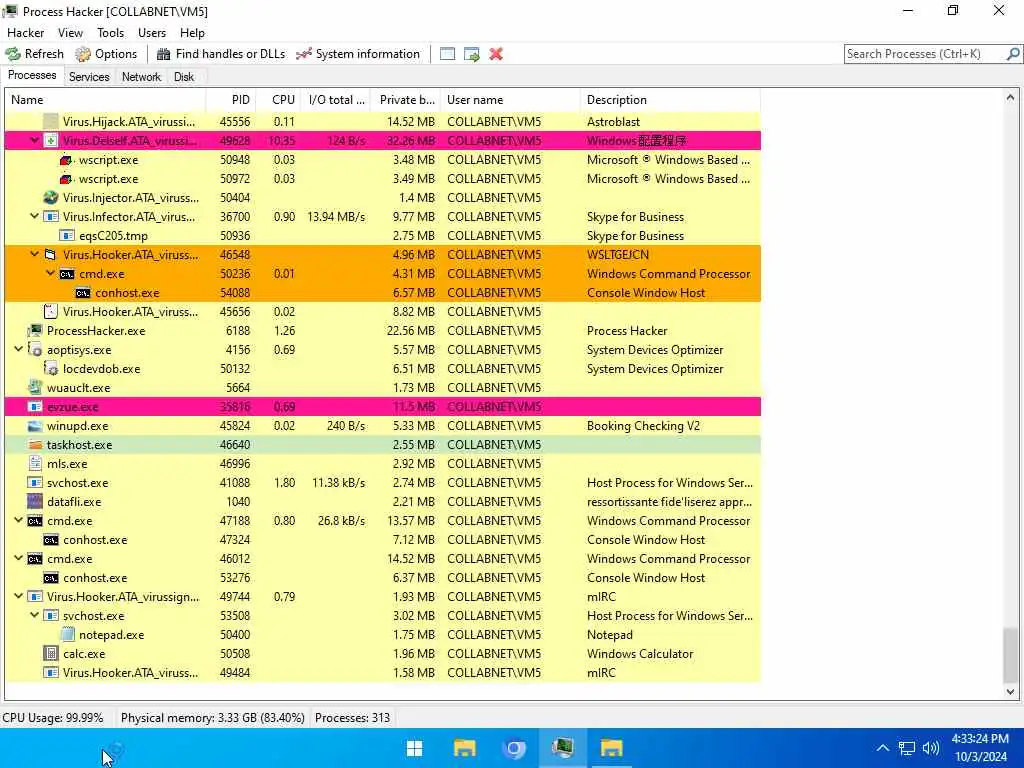The height and width of the screenshot is (768, 1024).
Task: Collapse the aoptisys.exe process tree
Action: point(18,349)
